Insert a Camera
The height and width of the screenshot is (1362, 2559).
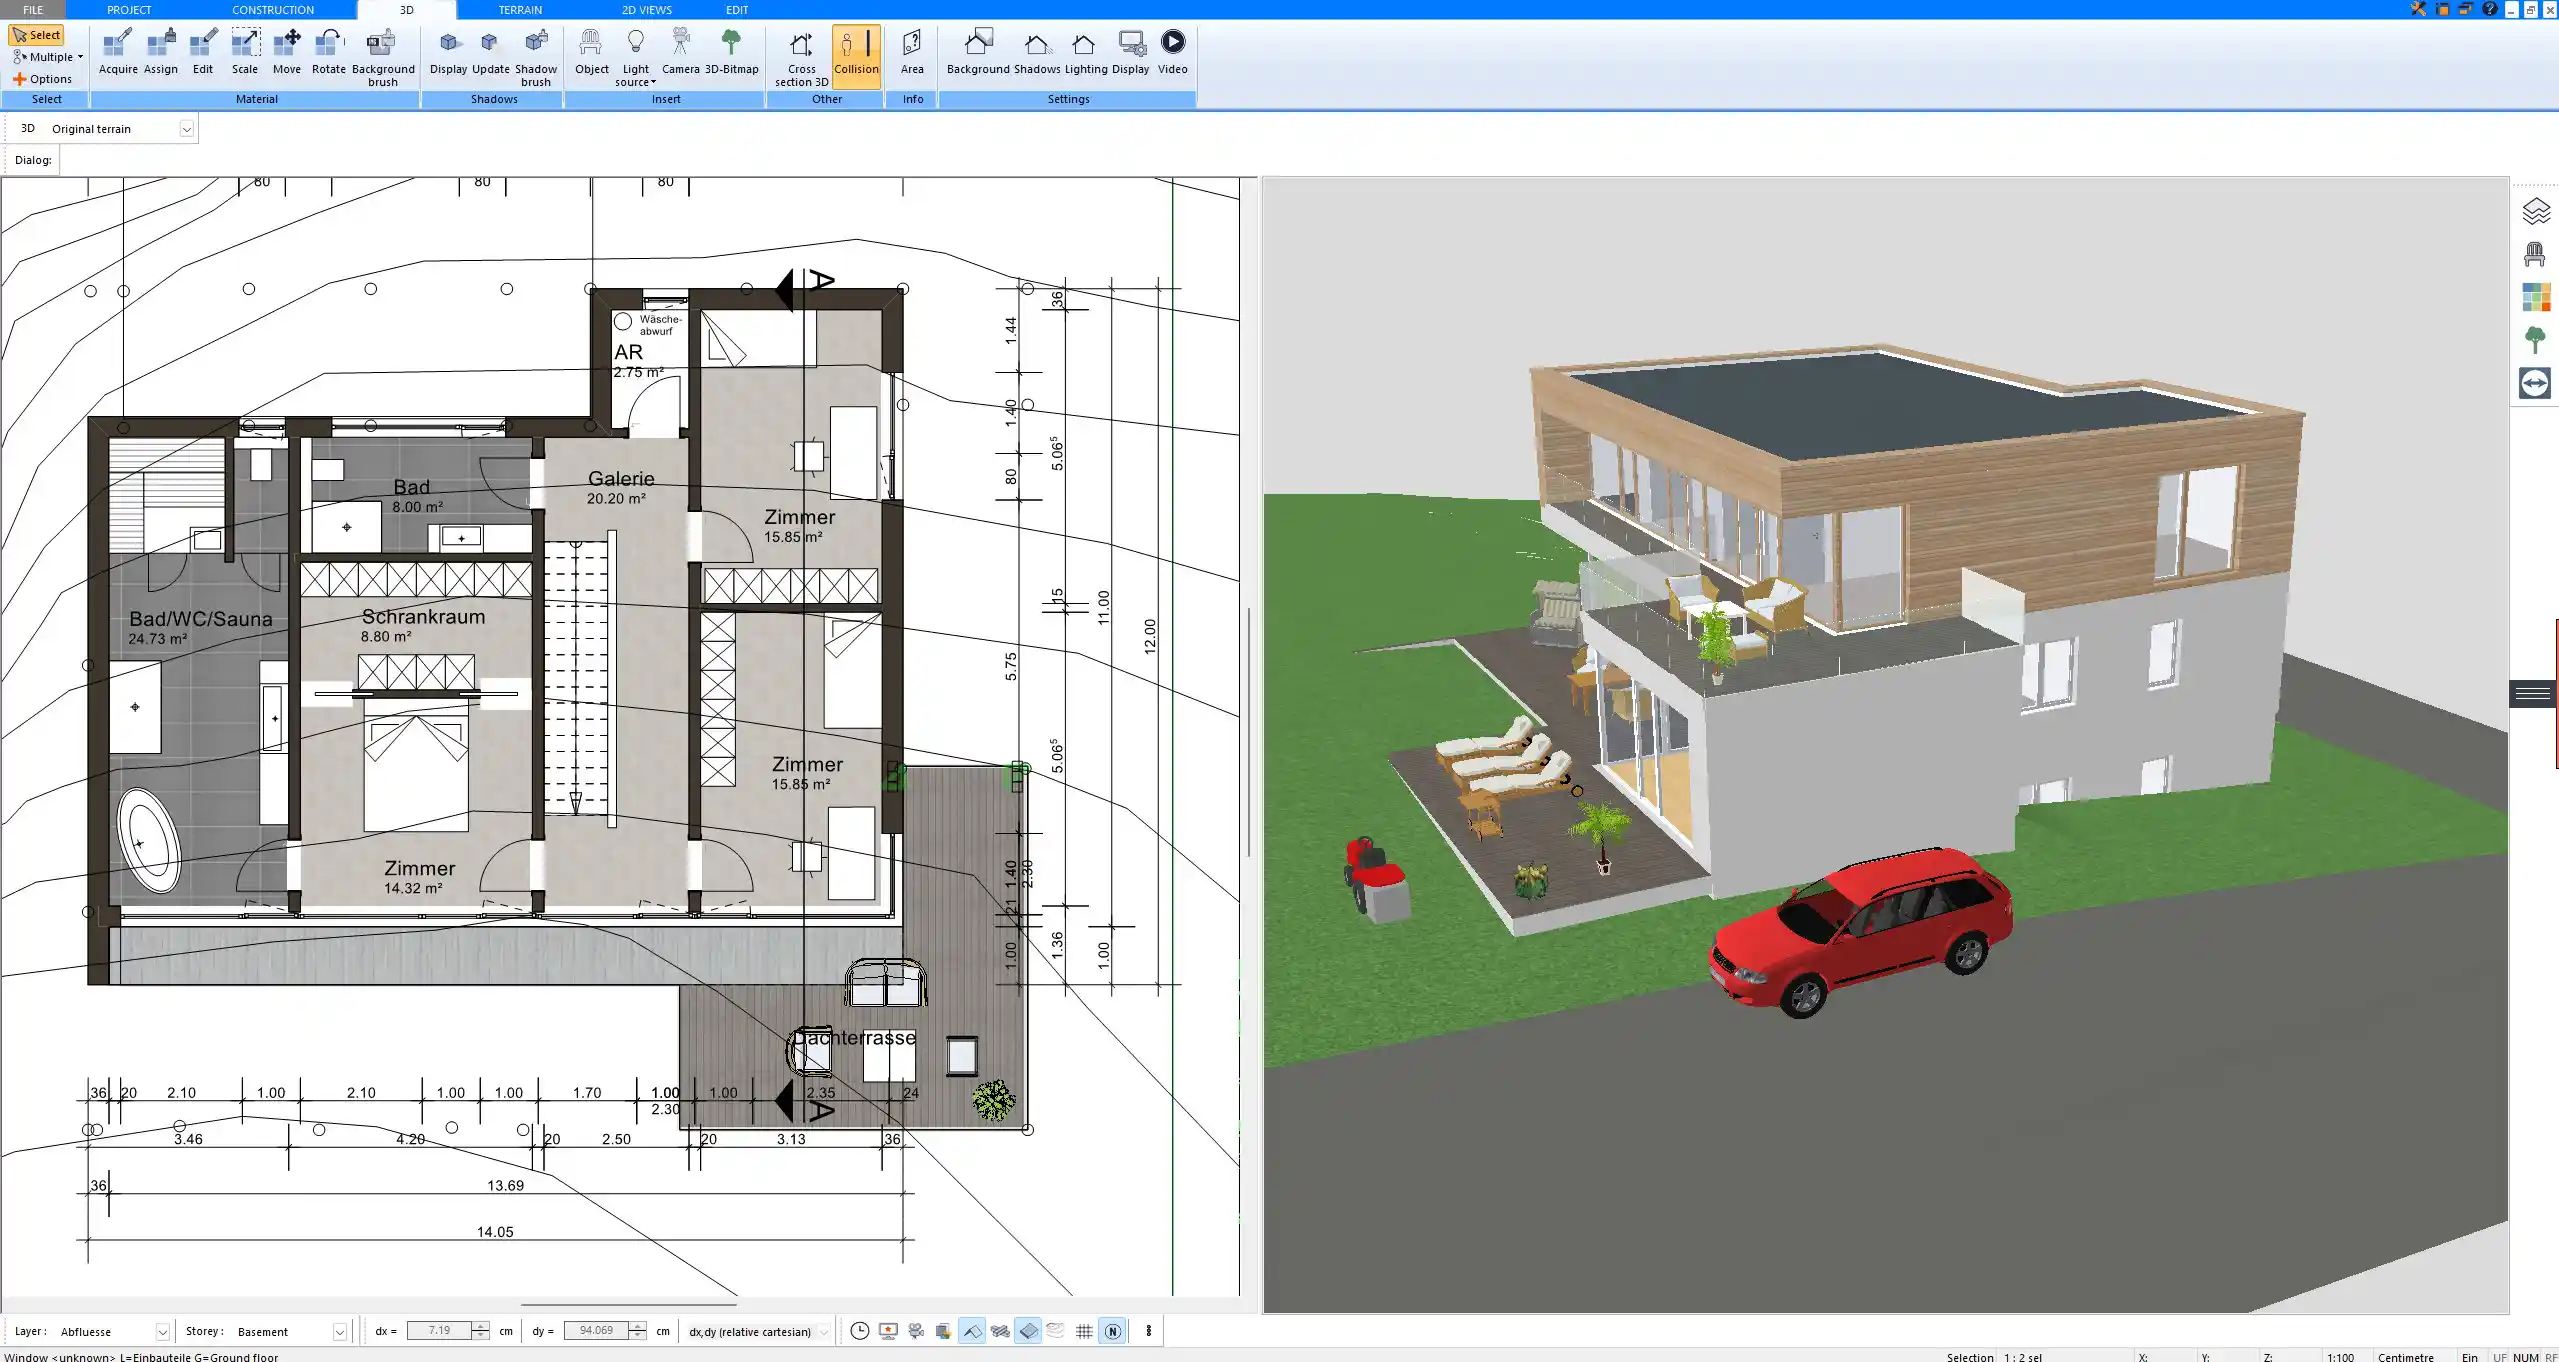pyautogui.click(x=680, y=52)
